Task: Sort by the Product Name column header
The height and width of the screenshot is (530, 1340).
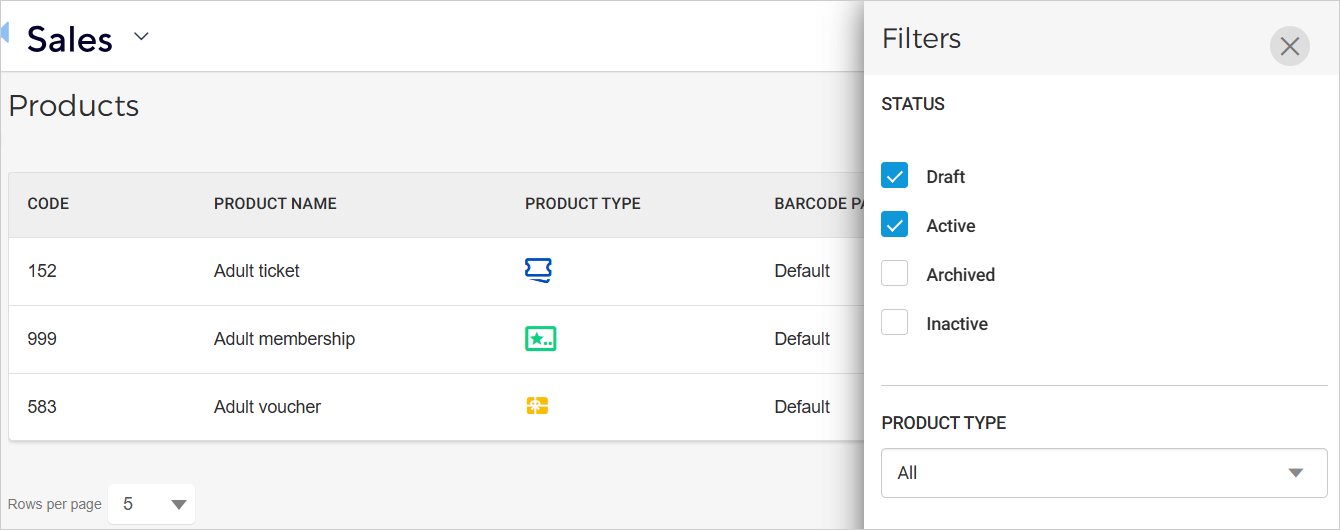Action: click(275, 204)
